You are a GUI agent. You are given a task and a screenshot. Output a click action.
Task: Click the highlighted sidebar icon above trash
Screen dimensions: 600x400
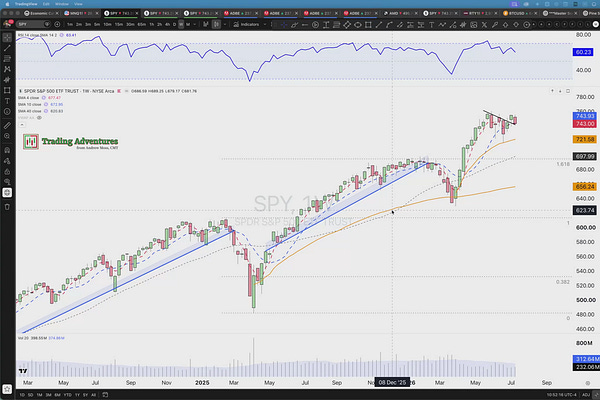click(x=7, y=193)
